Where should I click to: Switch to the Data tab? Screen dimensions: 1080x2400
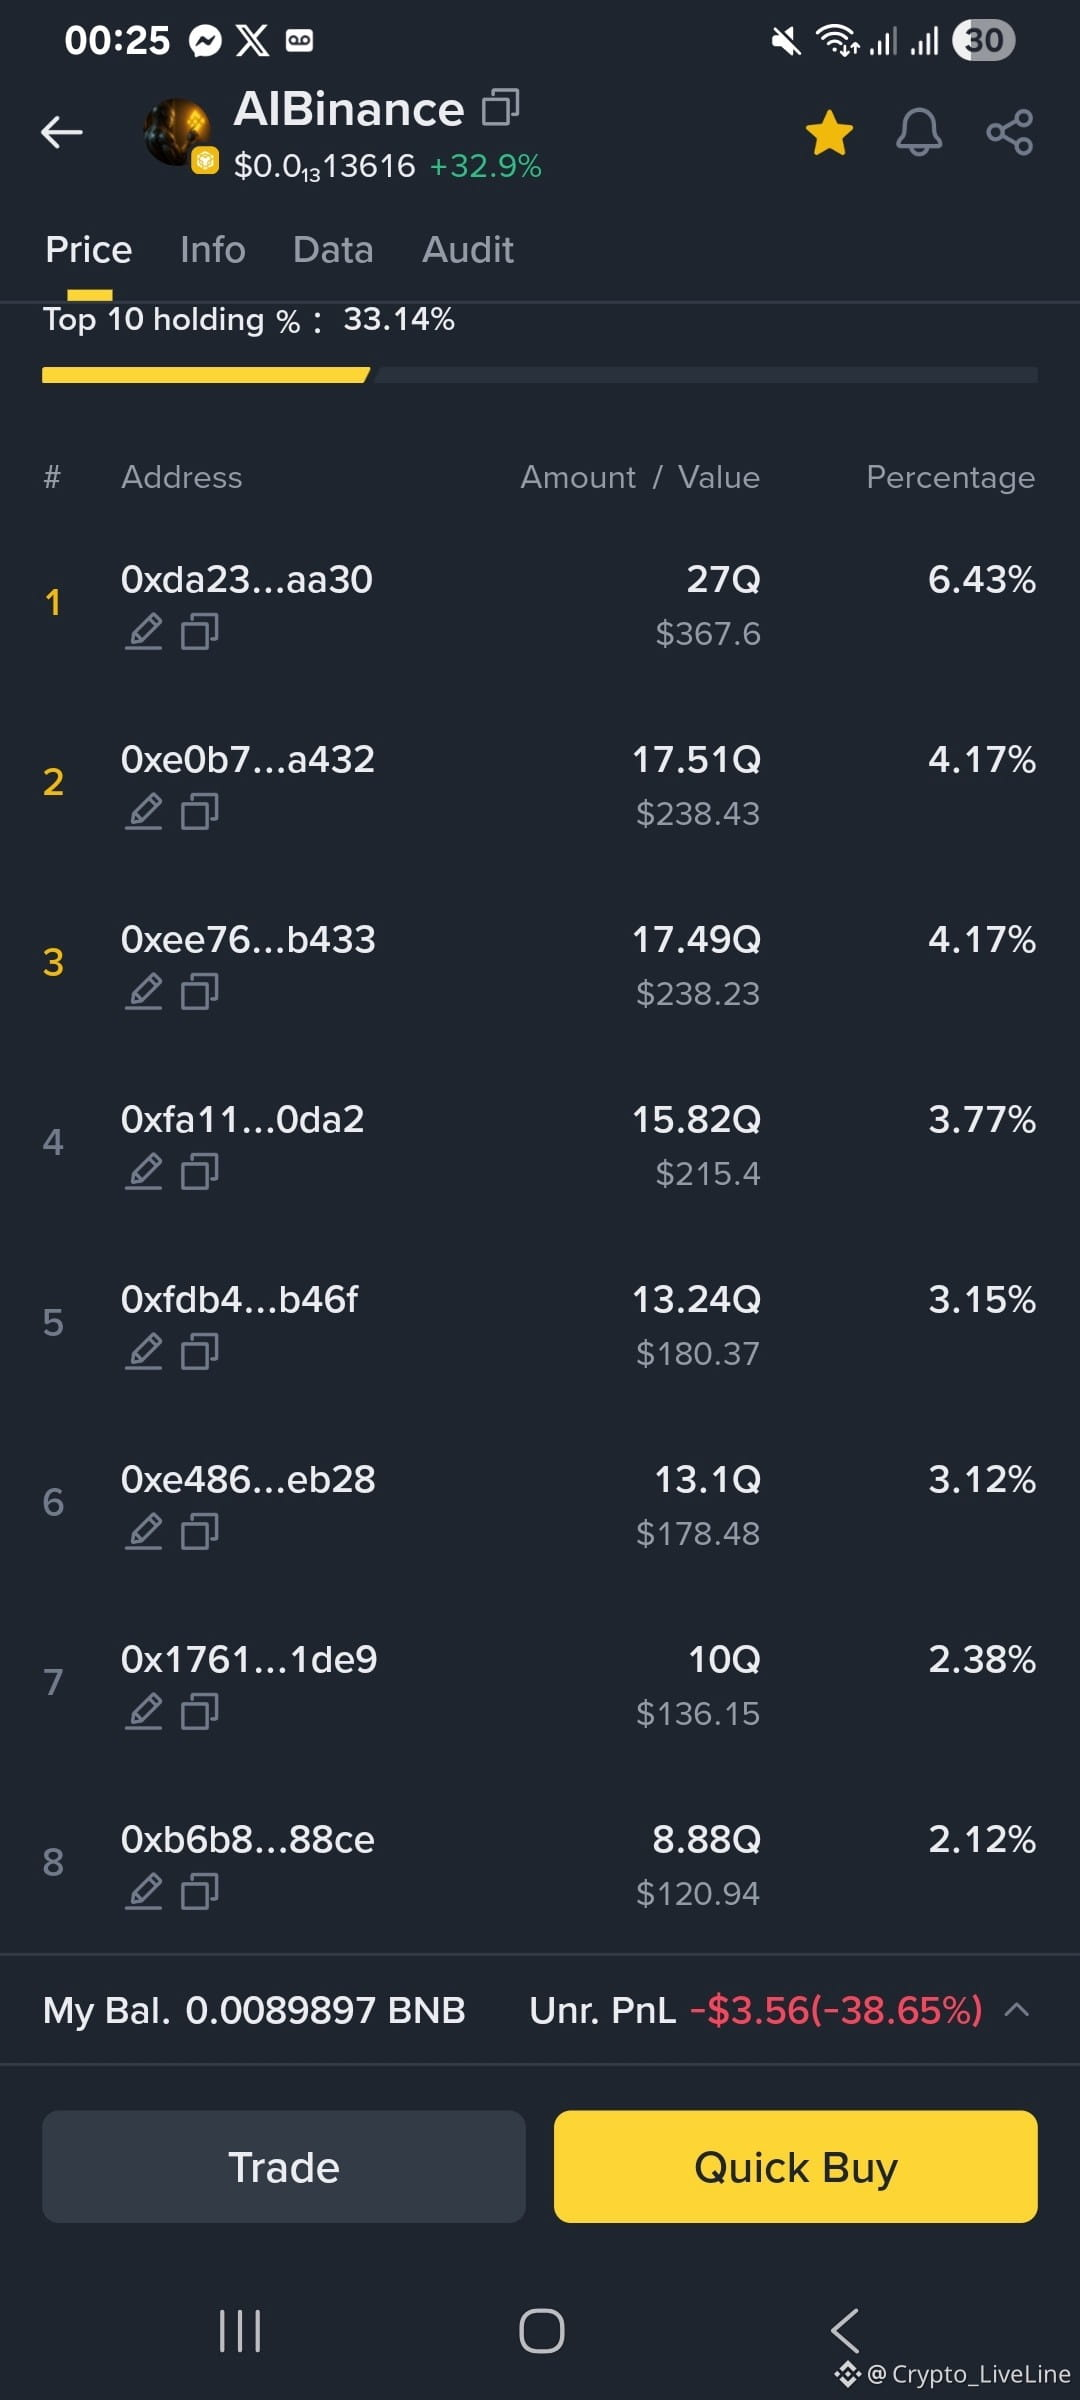pyautogui.click(x=333, y=249)
